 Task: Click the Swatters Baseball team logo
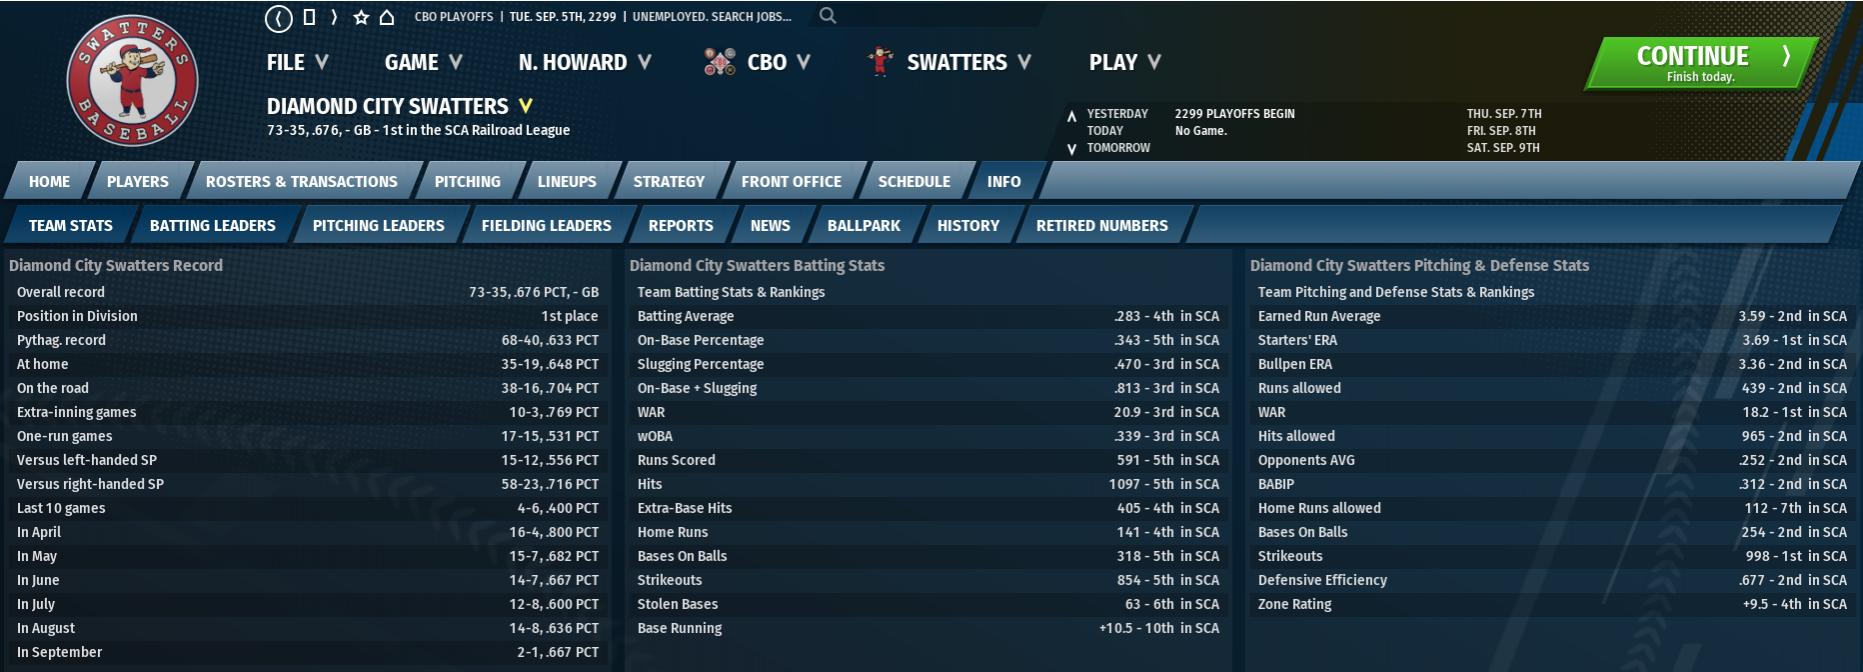click(132, 80)
